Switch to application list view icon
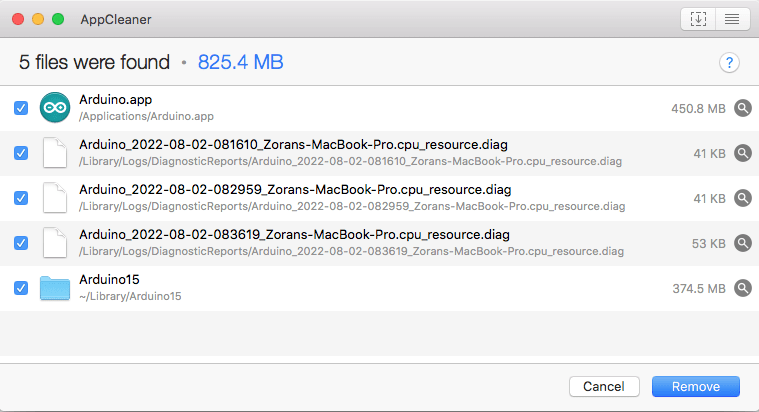The width and height of the screenshot is (759, 412). click(x=732, y=19)
